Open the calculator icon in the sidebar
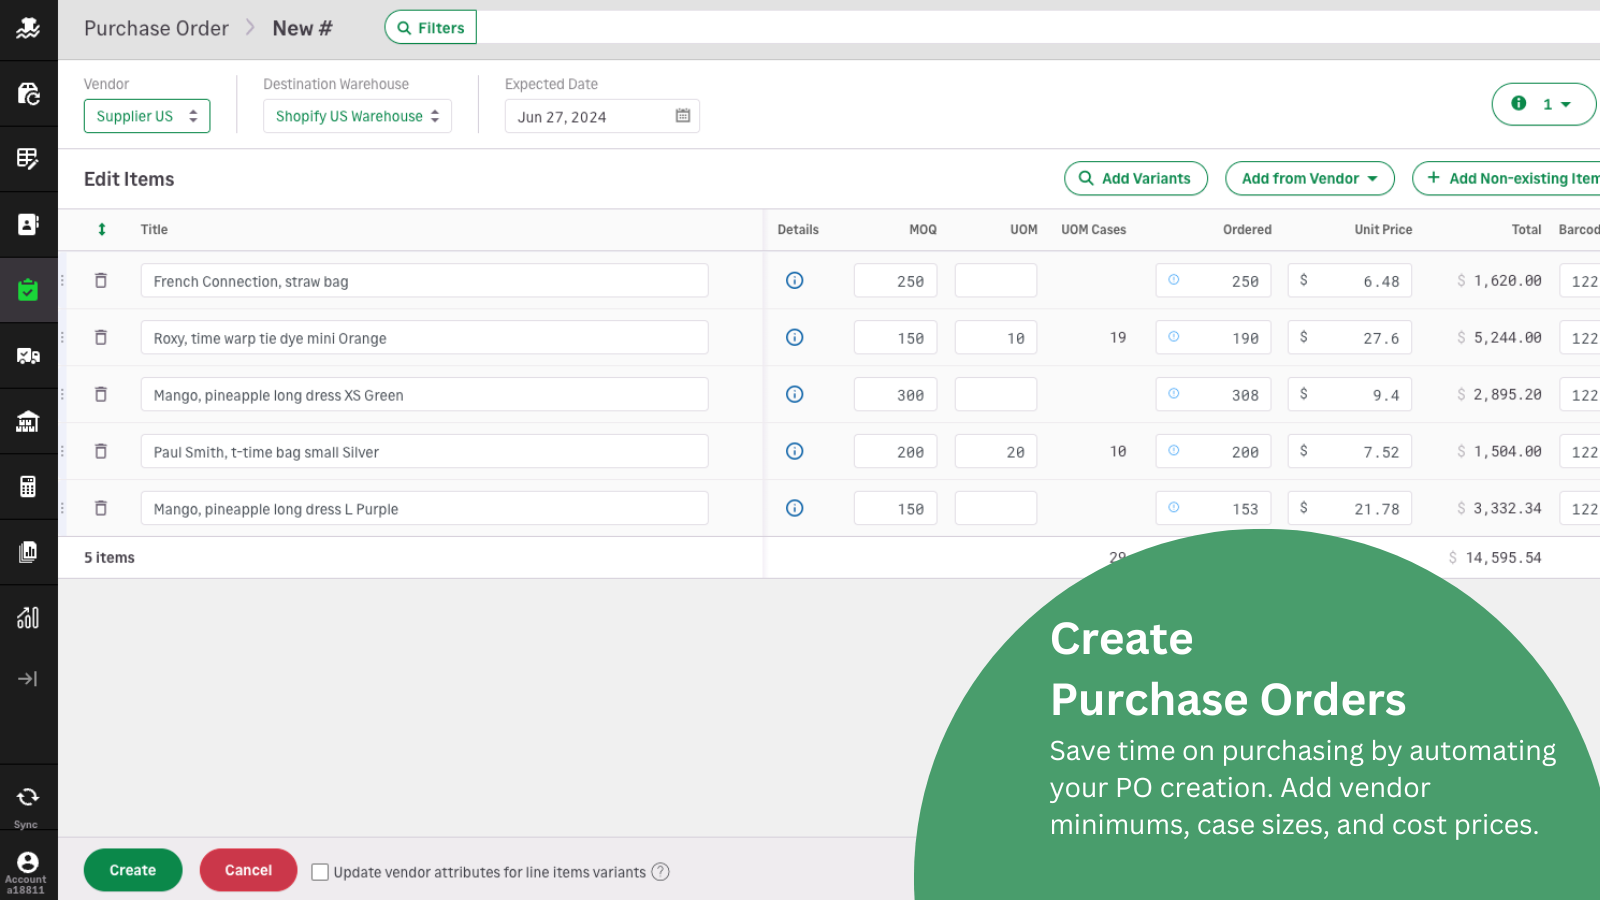1600x900 pixels. tap(29, 487)
